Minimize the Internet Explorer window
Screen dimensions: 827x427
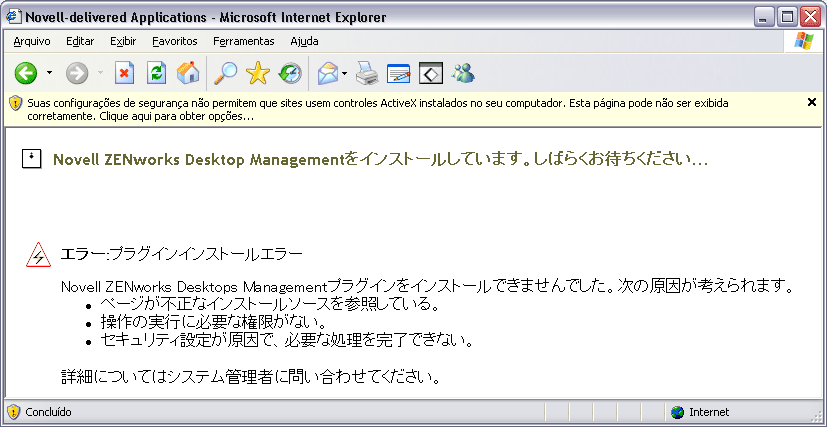click(x=764, y=17)
